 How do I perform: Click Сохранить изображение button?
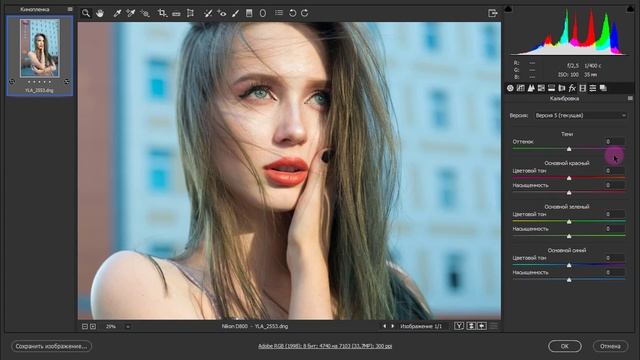[51, 346]
